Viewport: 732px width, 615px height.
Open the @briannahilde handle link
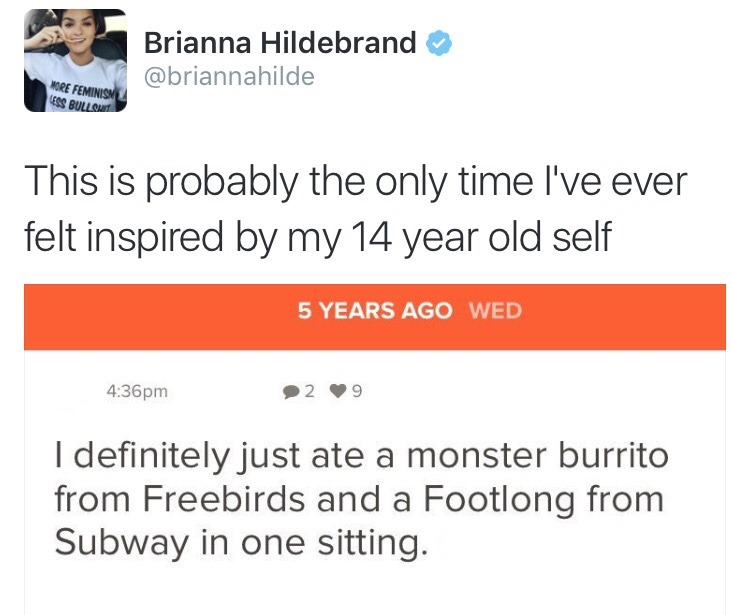pos(229,76)
